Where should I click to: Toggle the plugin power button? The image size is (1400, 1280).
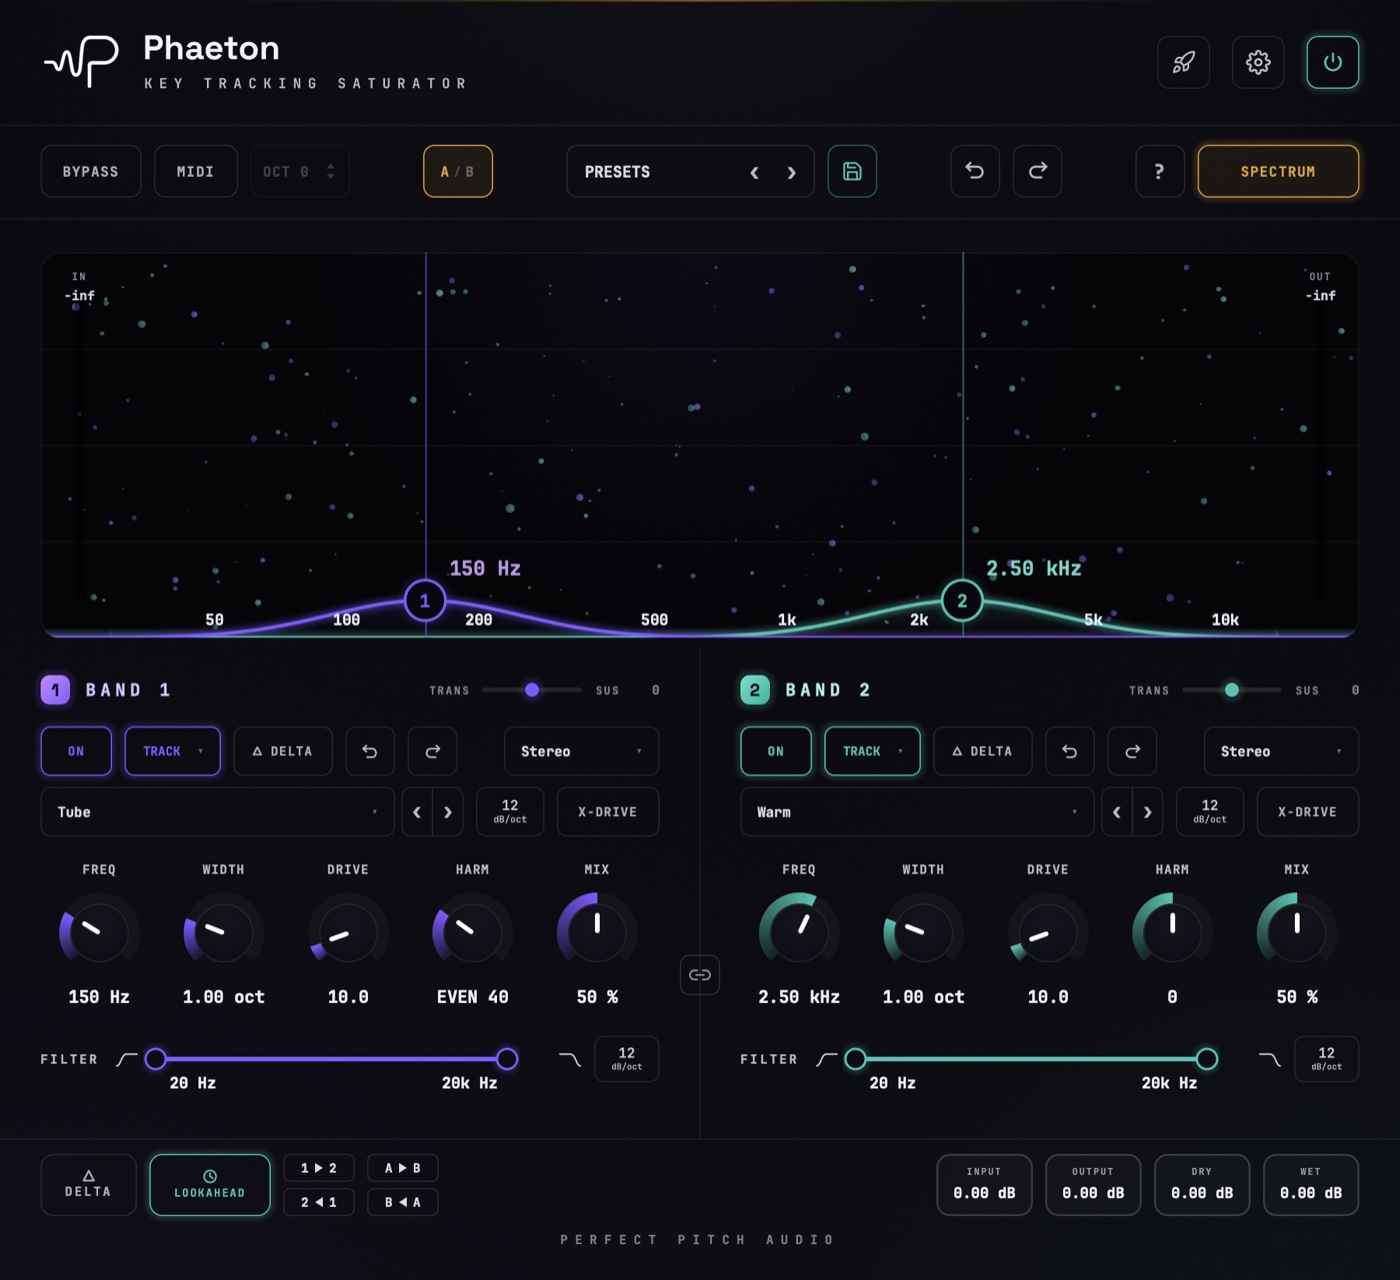[x=1333, y=62]
